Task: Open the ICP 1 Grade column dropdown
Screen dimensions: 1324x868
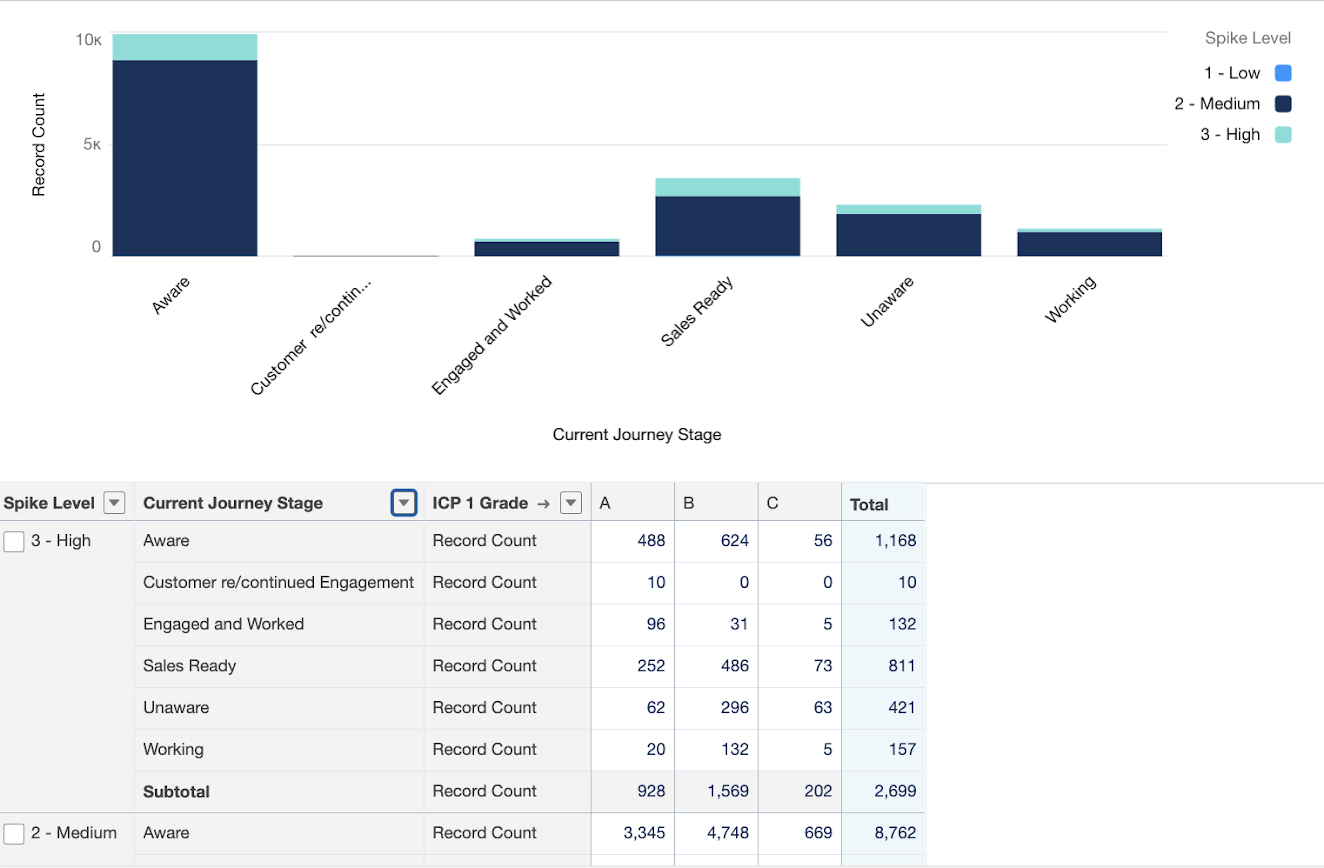Action: click(571, 503)
